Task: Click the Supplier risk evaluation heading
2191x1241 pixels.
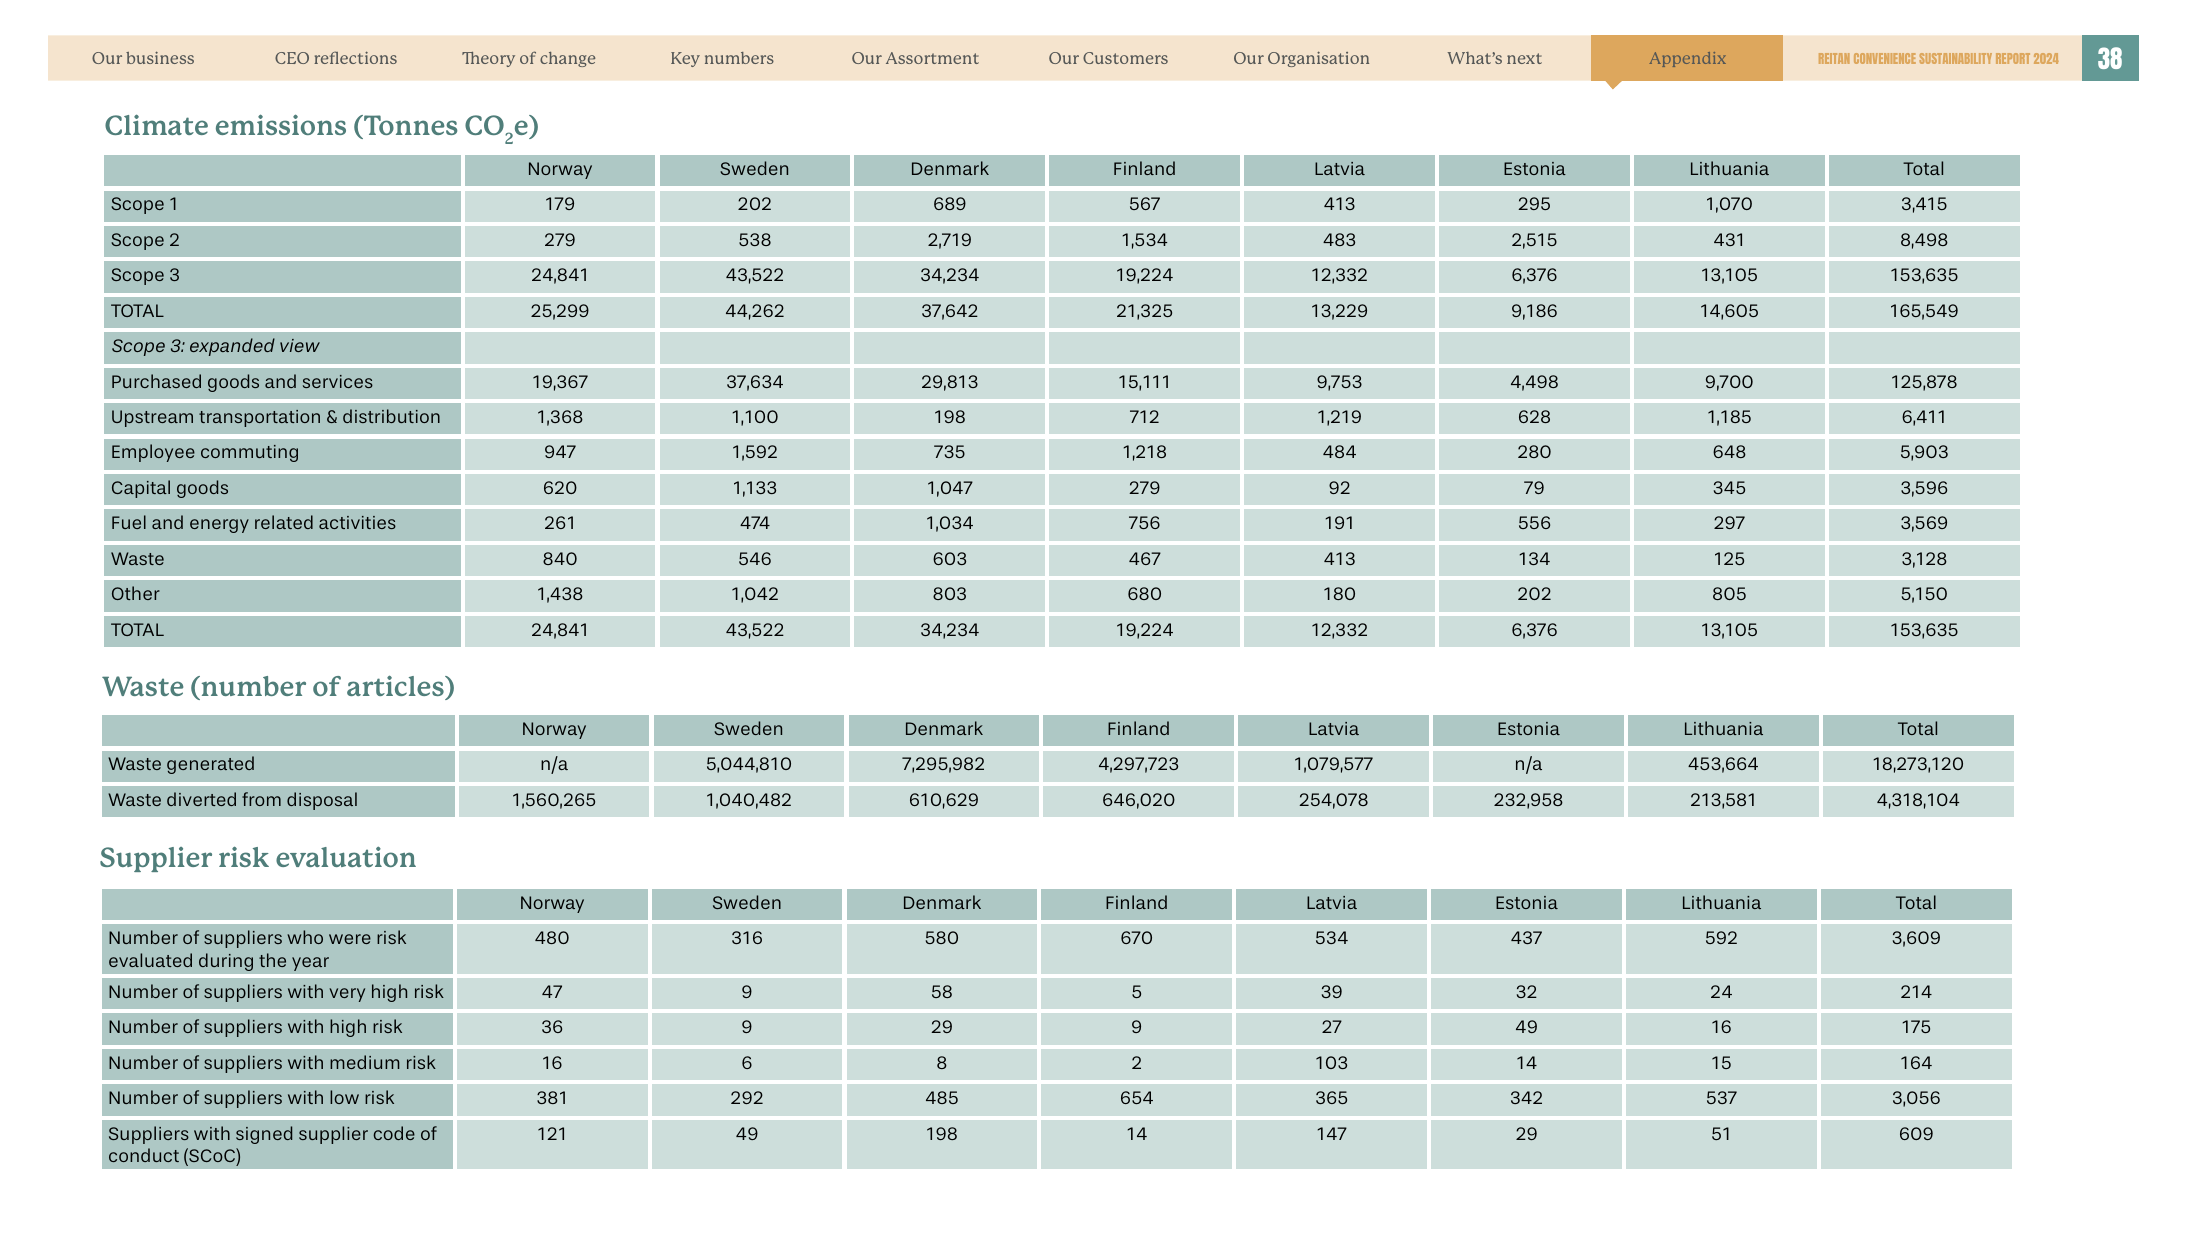Action: pos(258,857)
